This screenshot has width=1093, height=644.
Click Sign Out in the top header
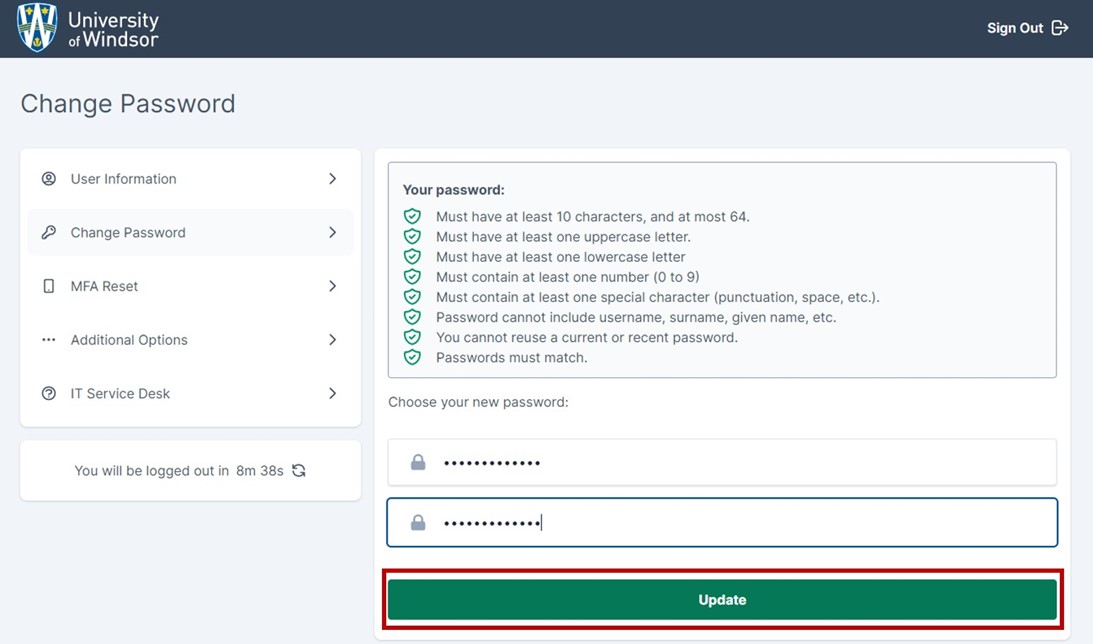pos(1013,28)
